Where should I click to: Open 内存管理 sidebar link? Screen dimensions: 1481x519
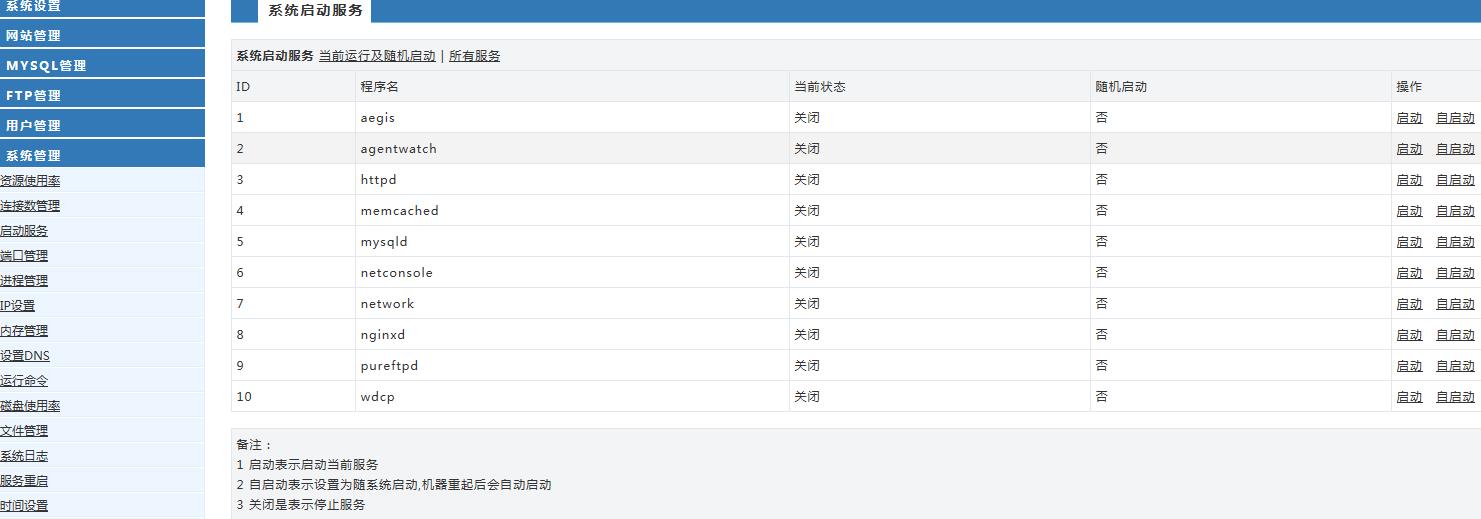point(24,331)
